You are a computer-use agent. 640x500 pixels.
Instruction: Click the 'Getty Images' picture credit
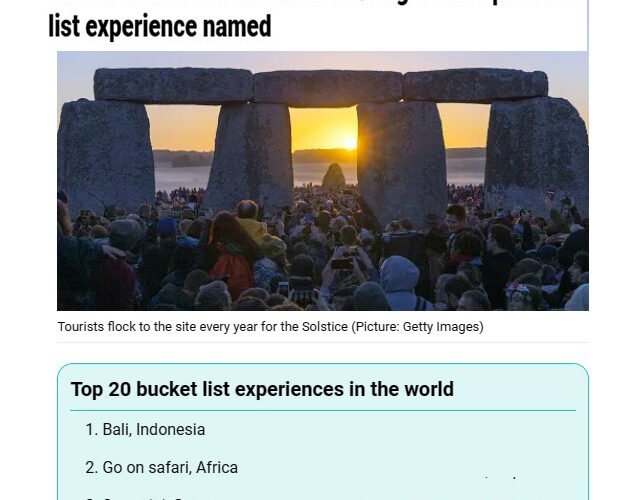coord(441,327)
